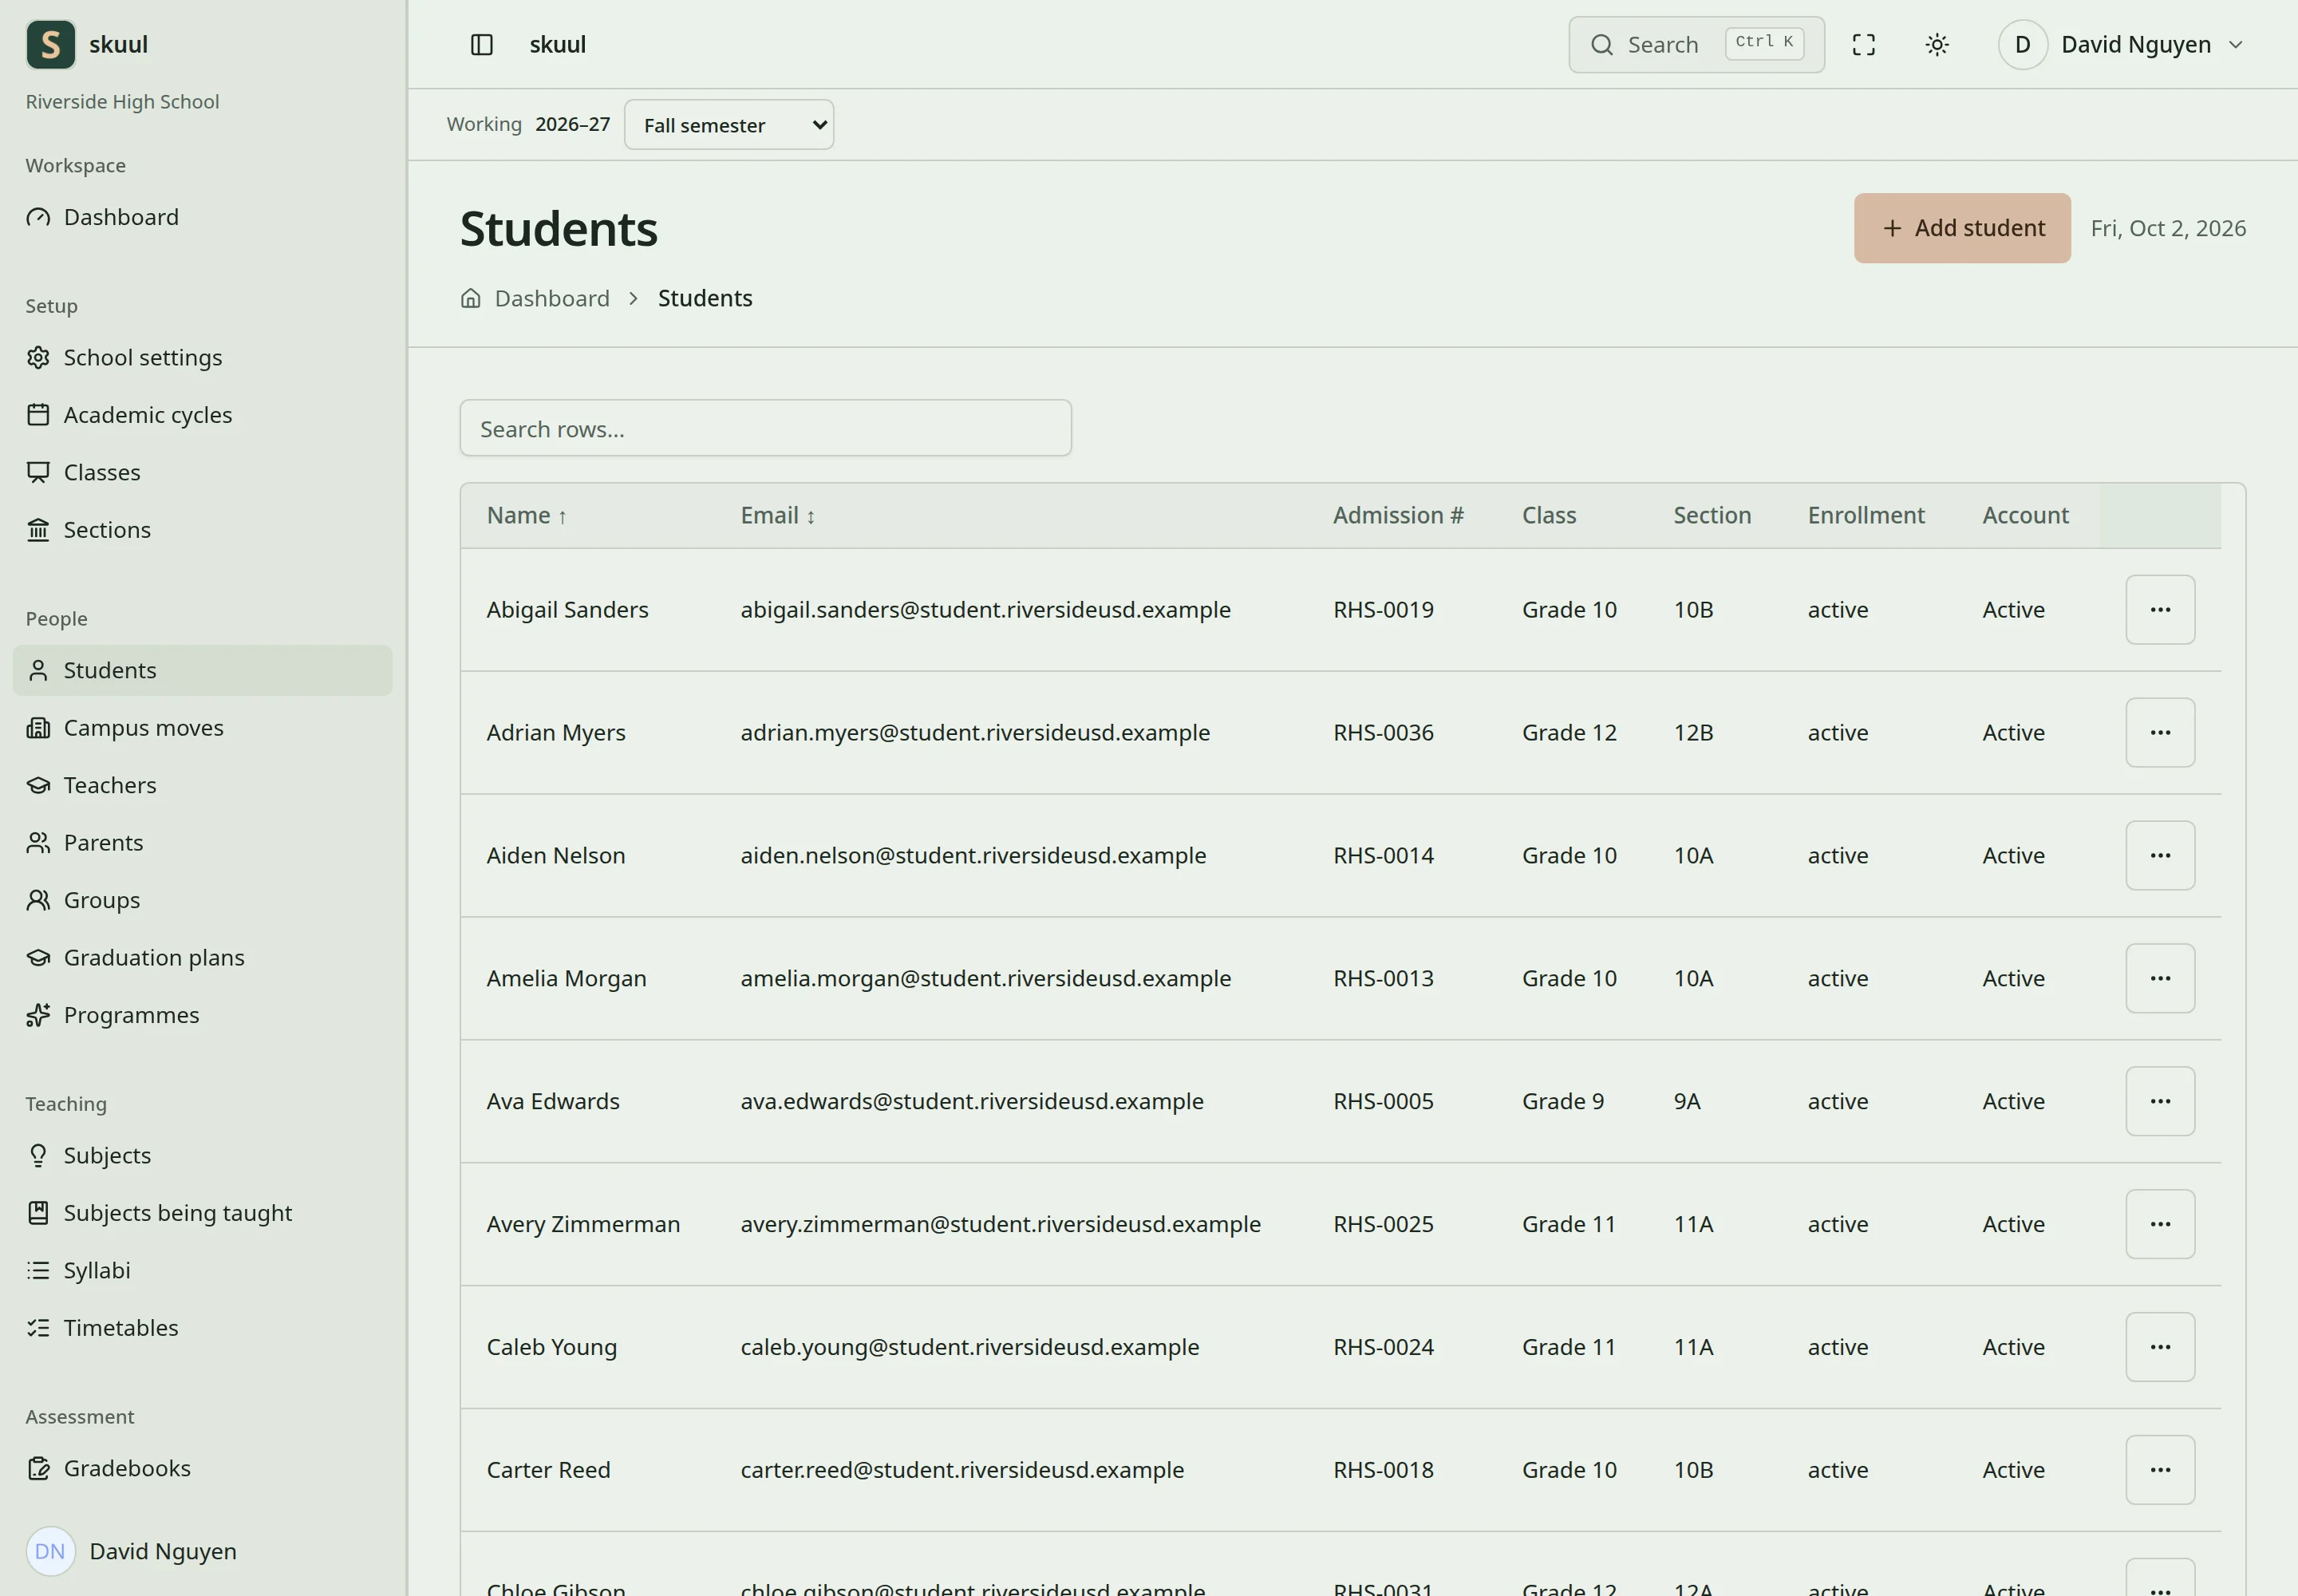The height and width of the screenshot is (1596, 2298).
Task: Click the Sections building icon
Action: click(x=38, y=530)
